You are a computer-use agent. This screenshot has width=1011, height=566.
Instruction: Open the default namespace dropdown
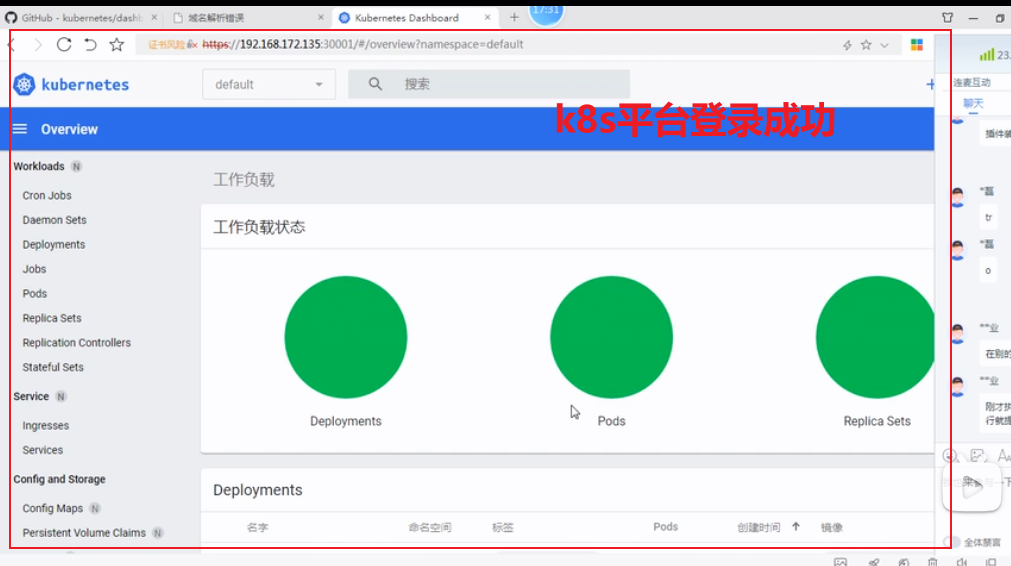coord(269,84)
